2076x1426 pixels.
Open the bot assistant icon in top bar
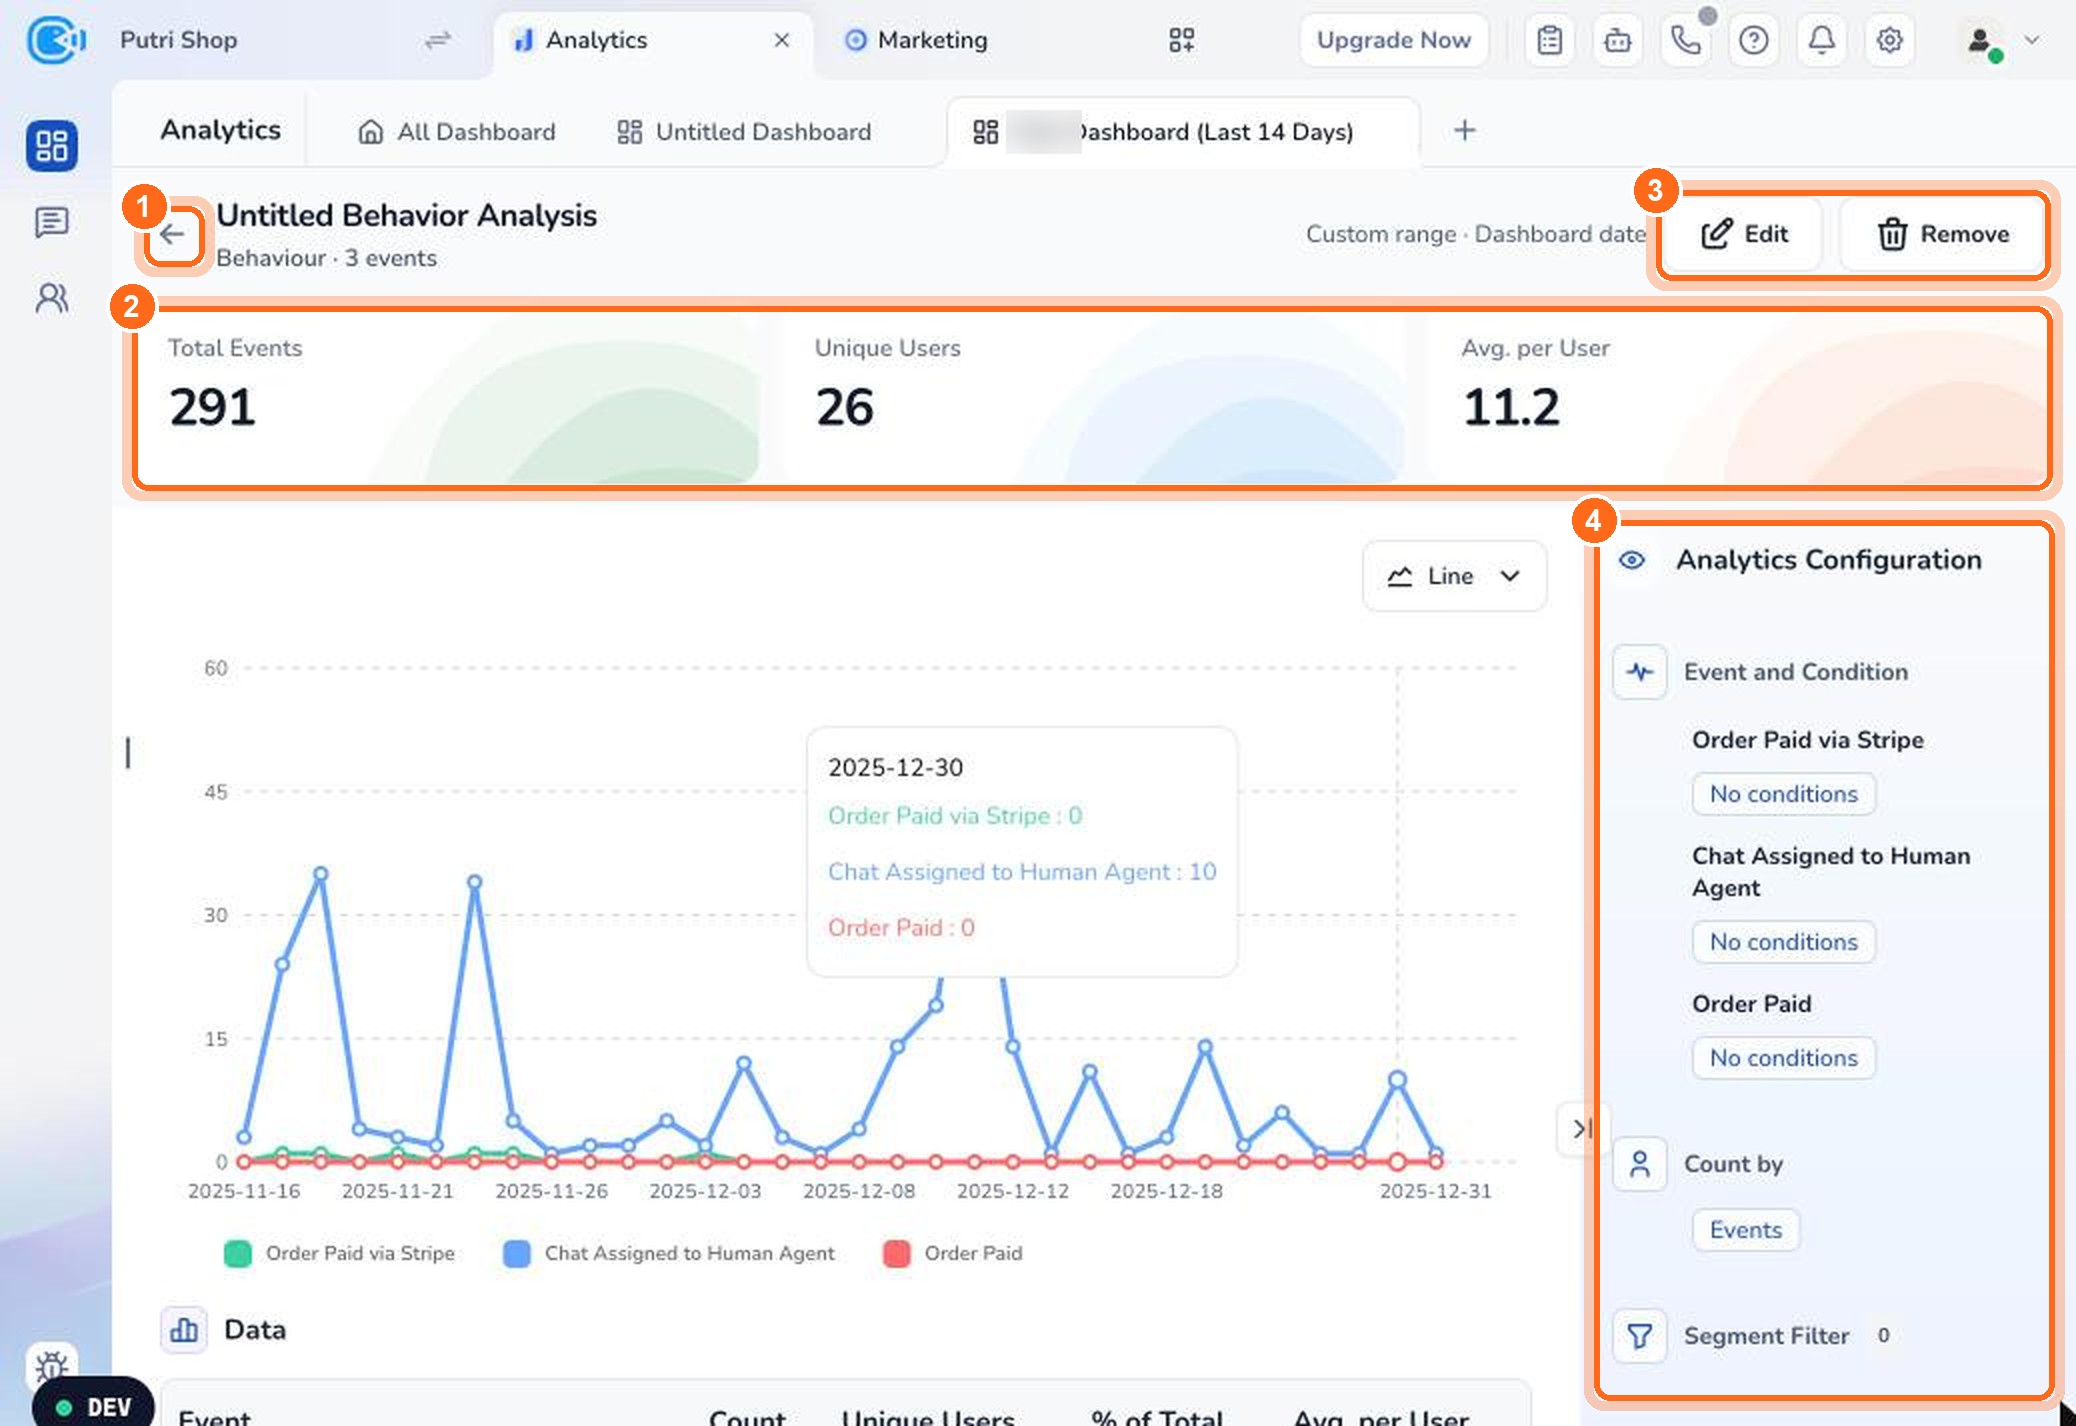(1617, 40)
